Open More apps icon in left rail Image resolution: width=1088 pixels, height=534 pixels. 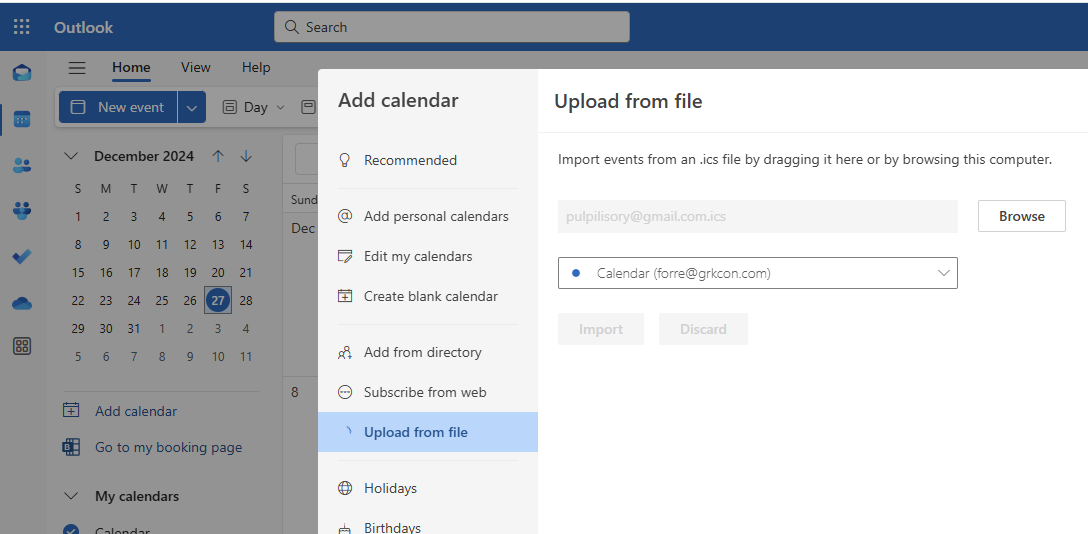pyautogui.click(x=22, y=346)
